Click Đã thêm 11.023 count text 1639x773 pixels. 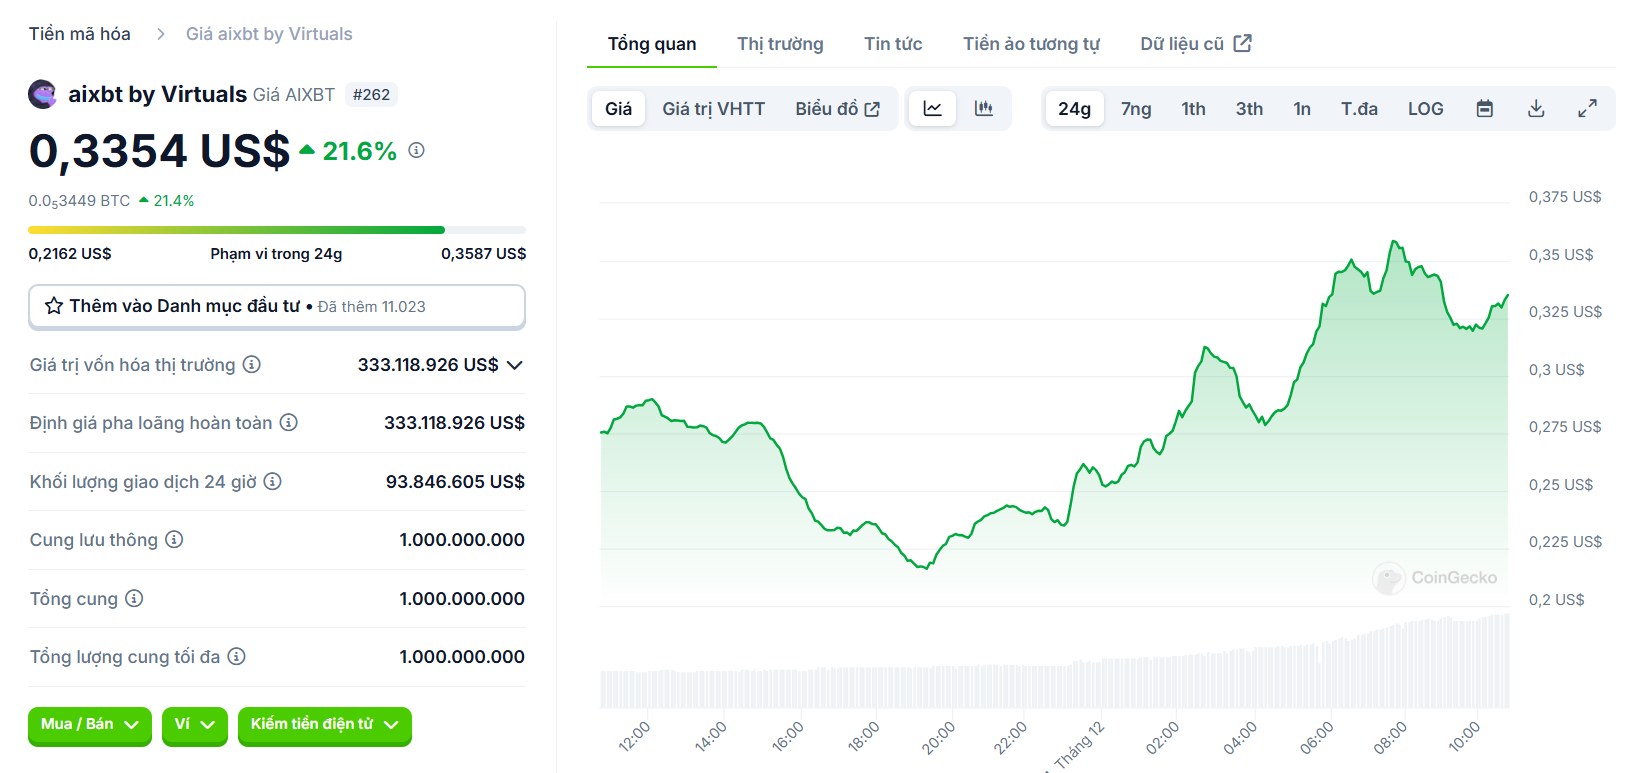click(x=371, y=307)
